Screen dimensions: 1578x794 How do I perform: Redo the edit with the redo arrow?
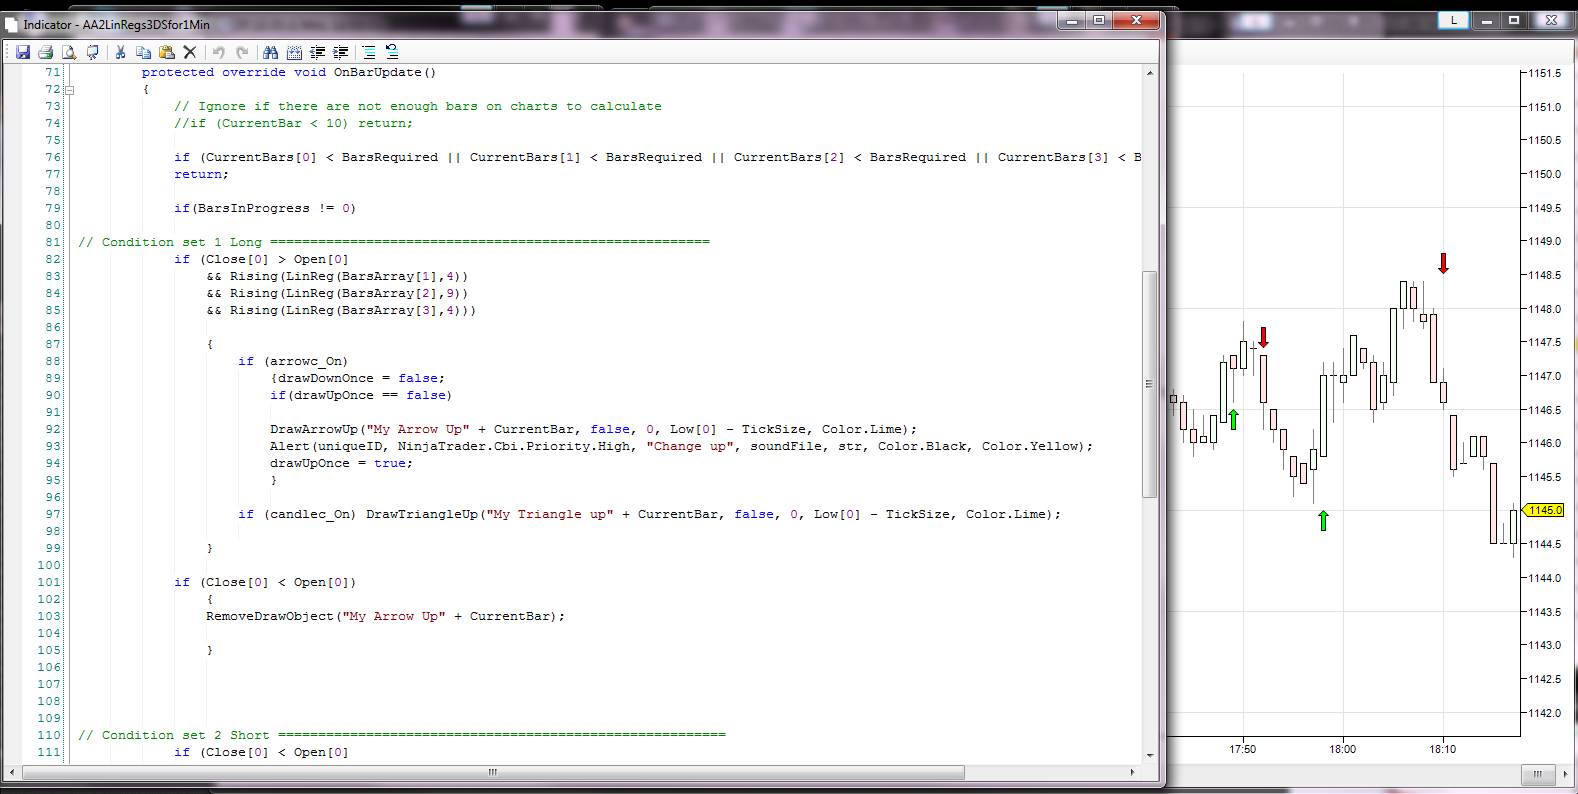coord(242,52)
